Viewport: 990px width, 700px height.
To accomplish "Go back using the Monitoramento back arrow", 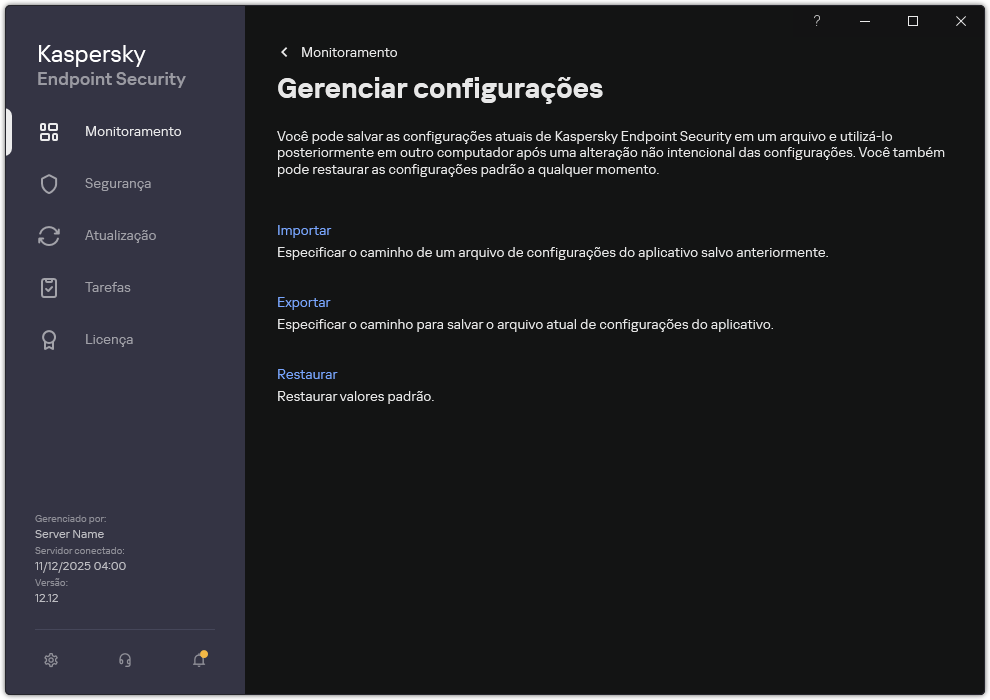I will [x=284, y=52].
